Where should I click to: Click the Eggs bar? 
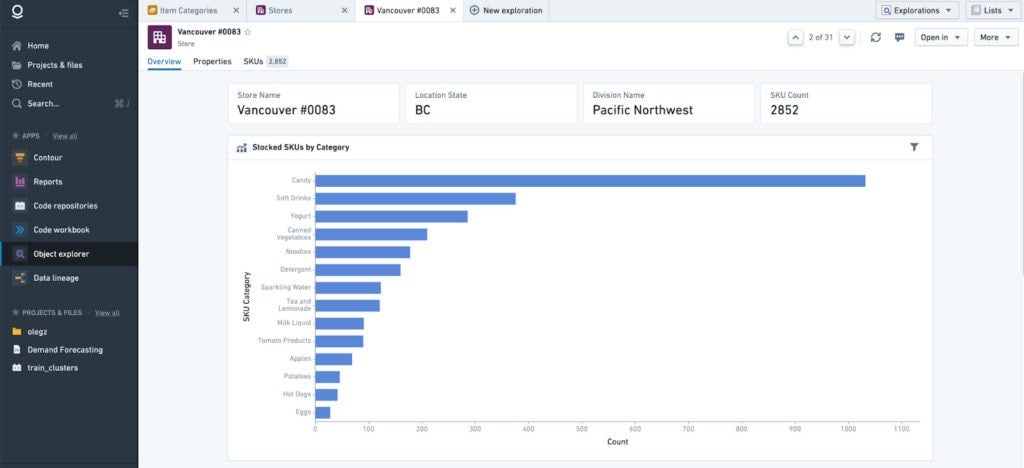coord(323,413)
